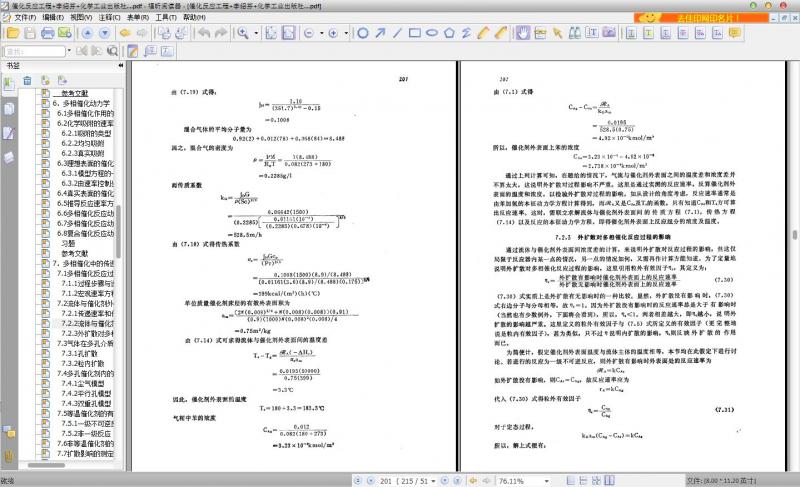
Task: Select the Oval drawing tool
Action: coord(432,33)
